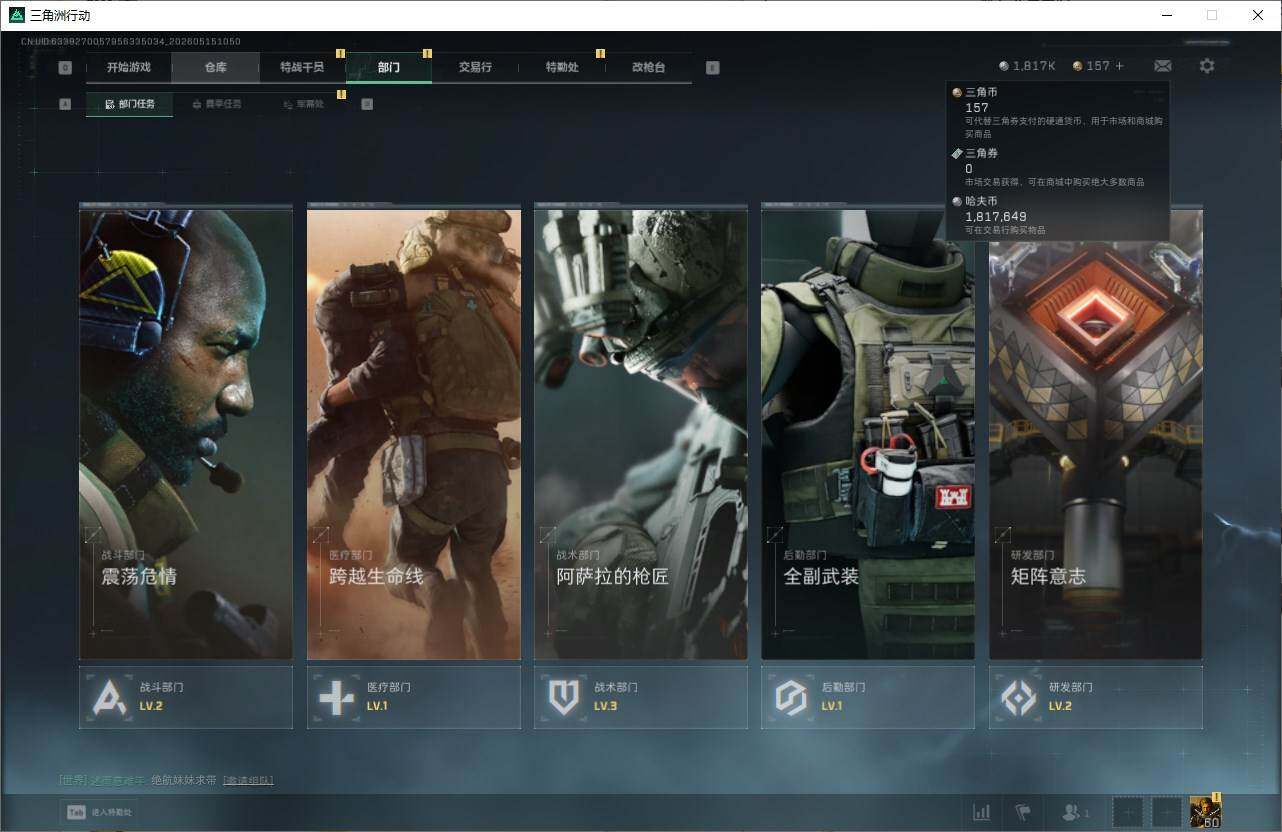Click the 世界 channel tag in chat
The width and height of the screenshot is (1282, 832).
coord(74,780)
